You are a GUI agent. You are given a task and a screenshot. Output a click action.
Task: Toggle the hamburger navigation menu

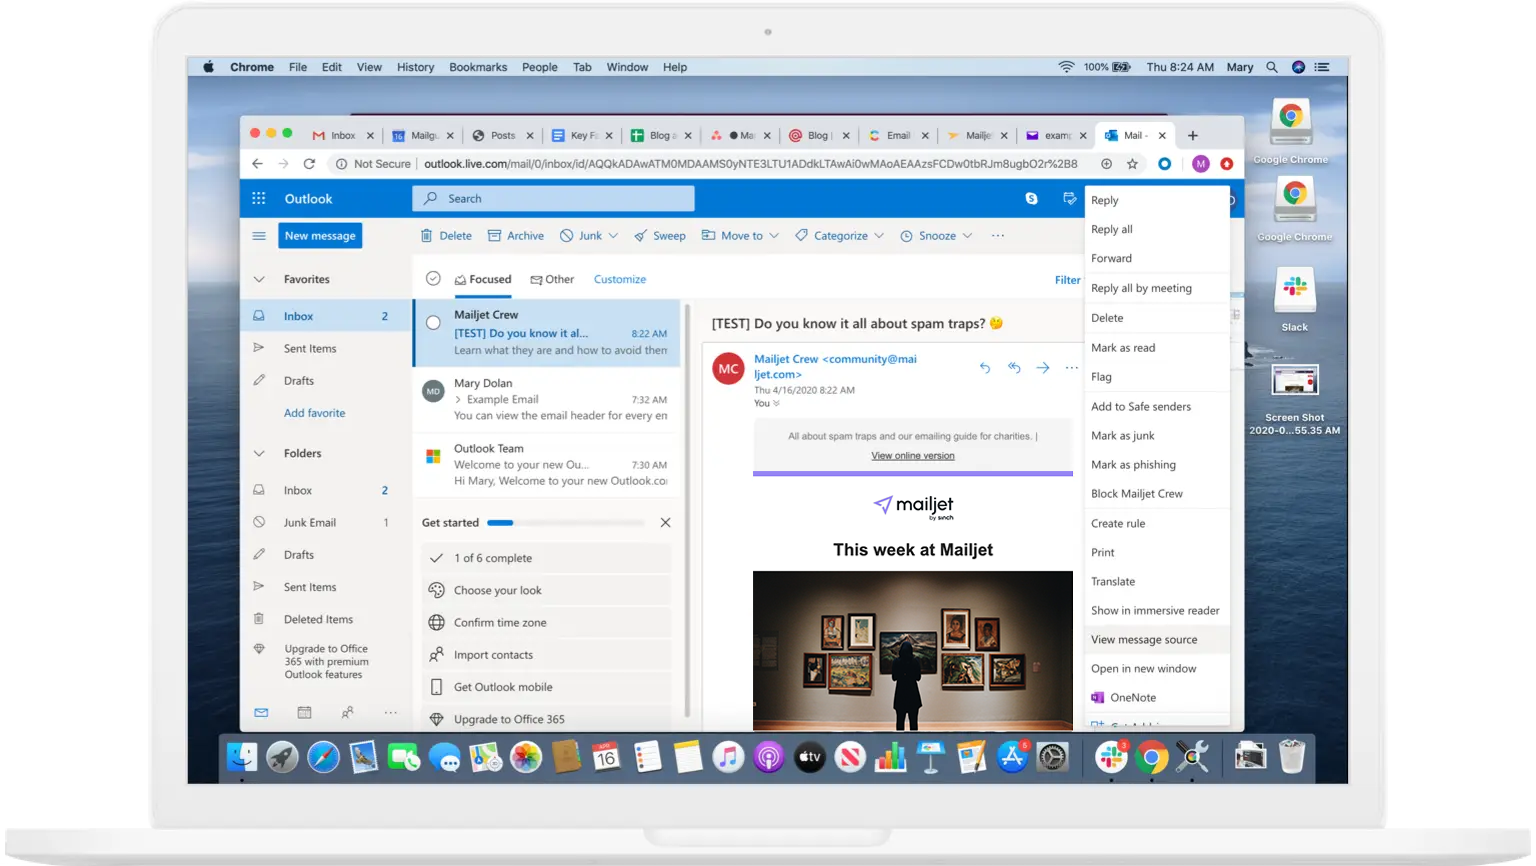tap(259, 236)
